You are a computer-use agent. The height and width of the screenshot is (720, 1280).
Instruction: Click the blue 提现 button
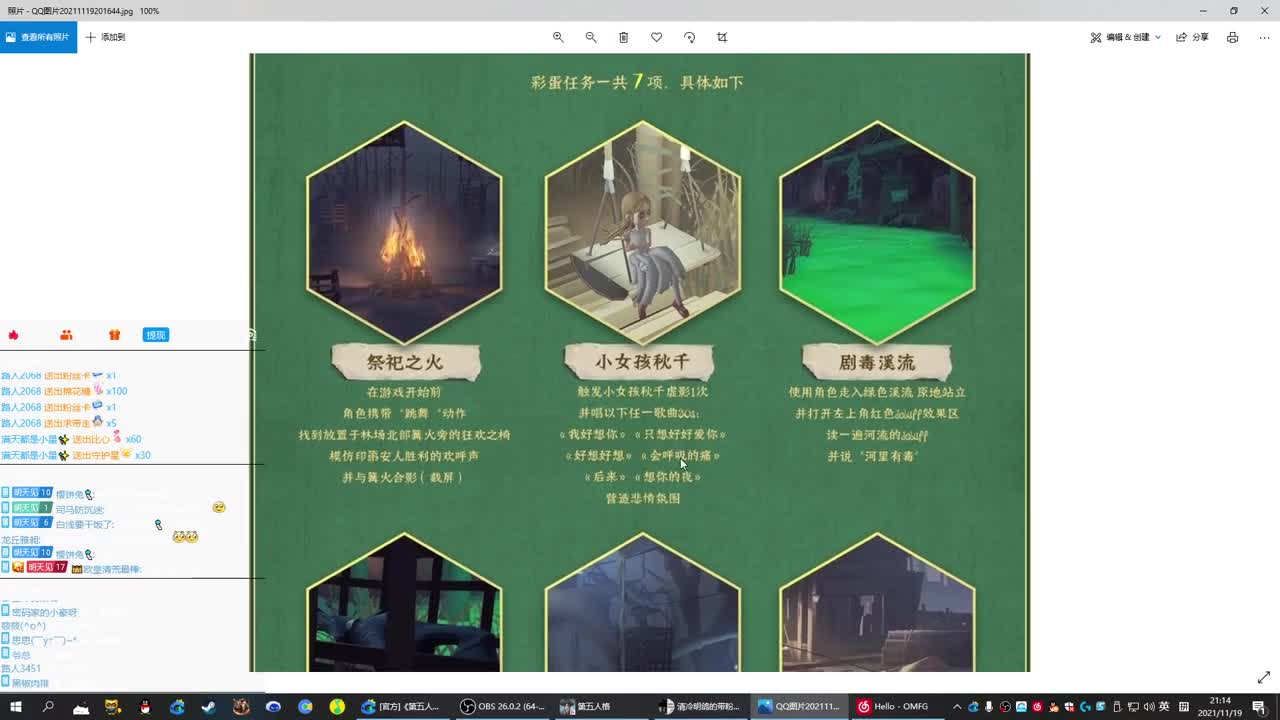pyautogui.click(x=156, y=335)
